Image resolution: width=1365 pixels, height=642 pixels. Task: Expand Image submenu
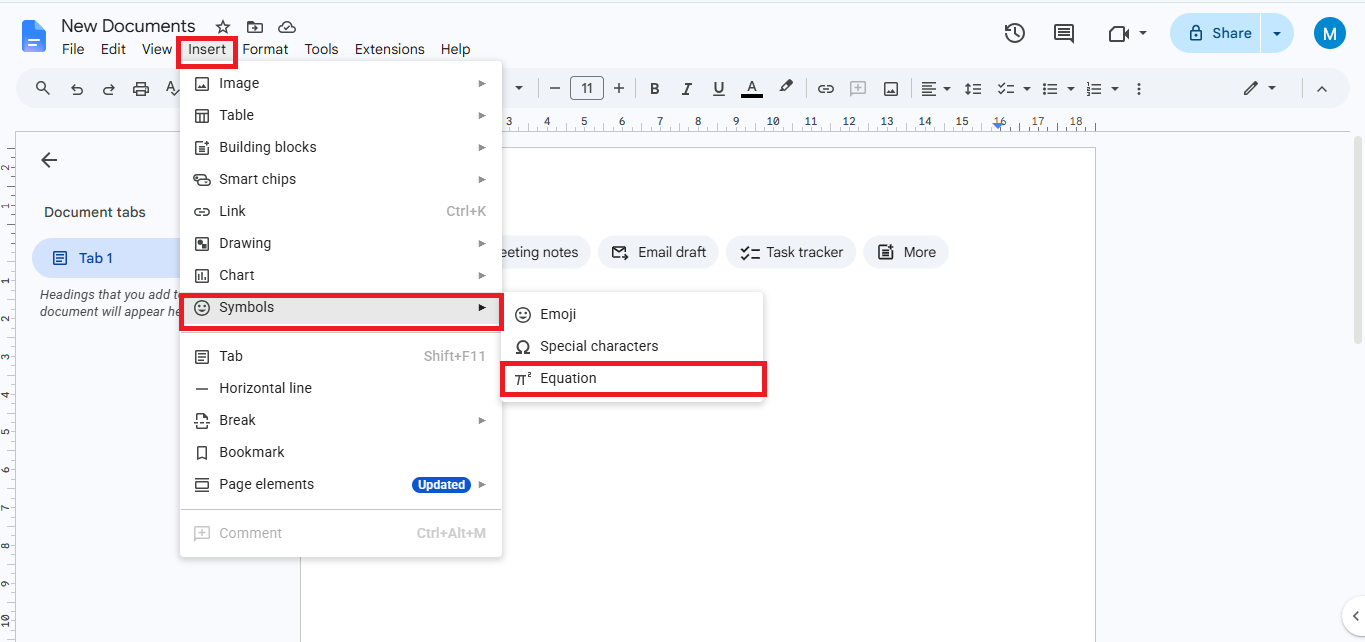click(341, 83)
